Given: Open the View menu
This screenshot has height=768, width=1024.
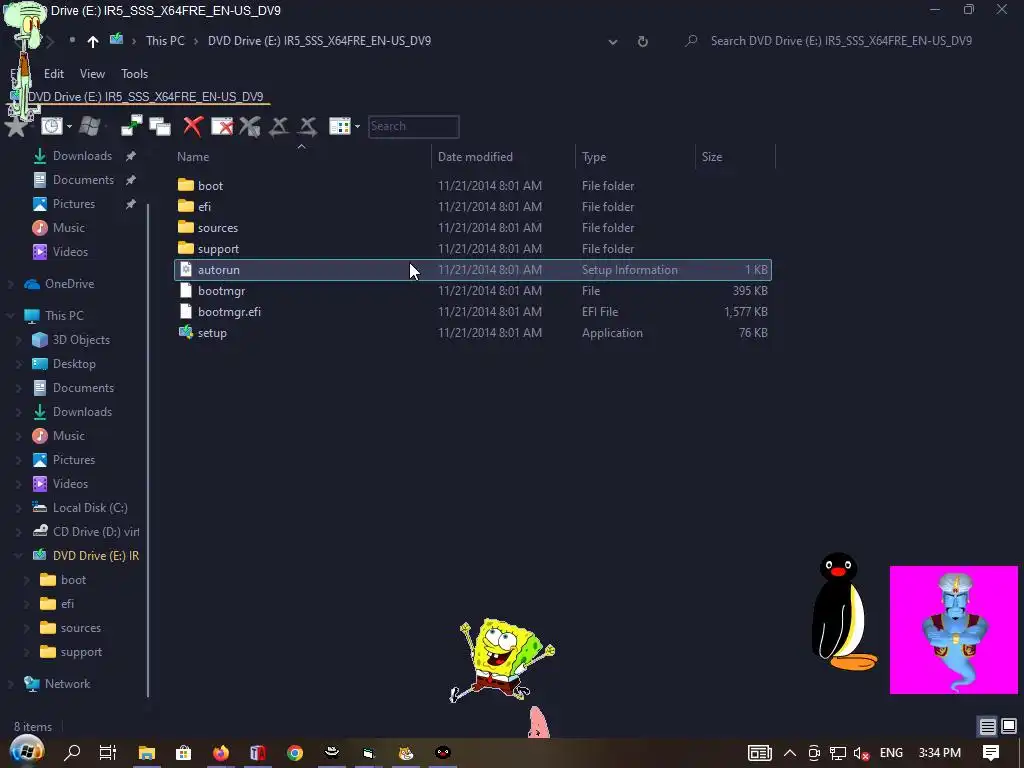Looking at the screenshot, I should (x=92, y=74).
